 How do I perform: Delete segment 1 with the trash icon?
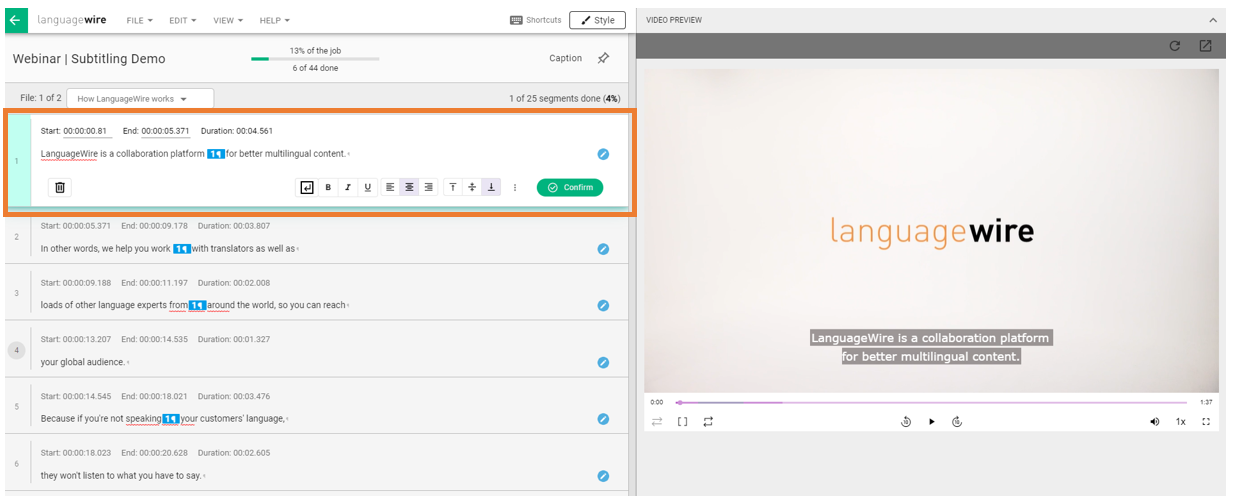[60, 187]
